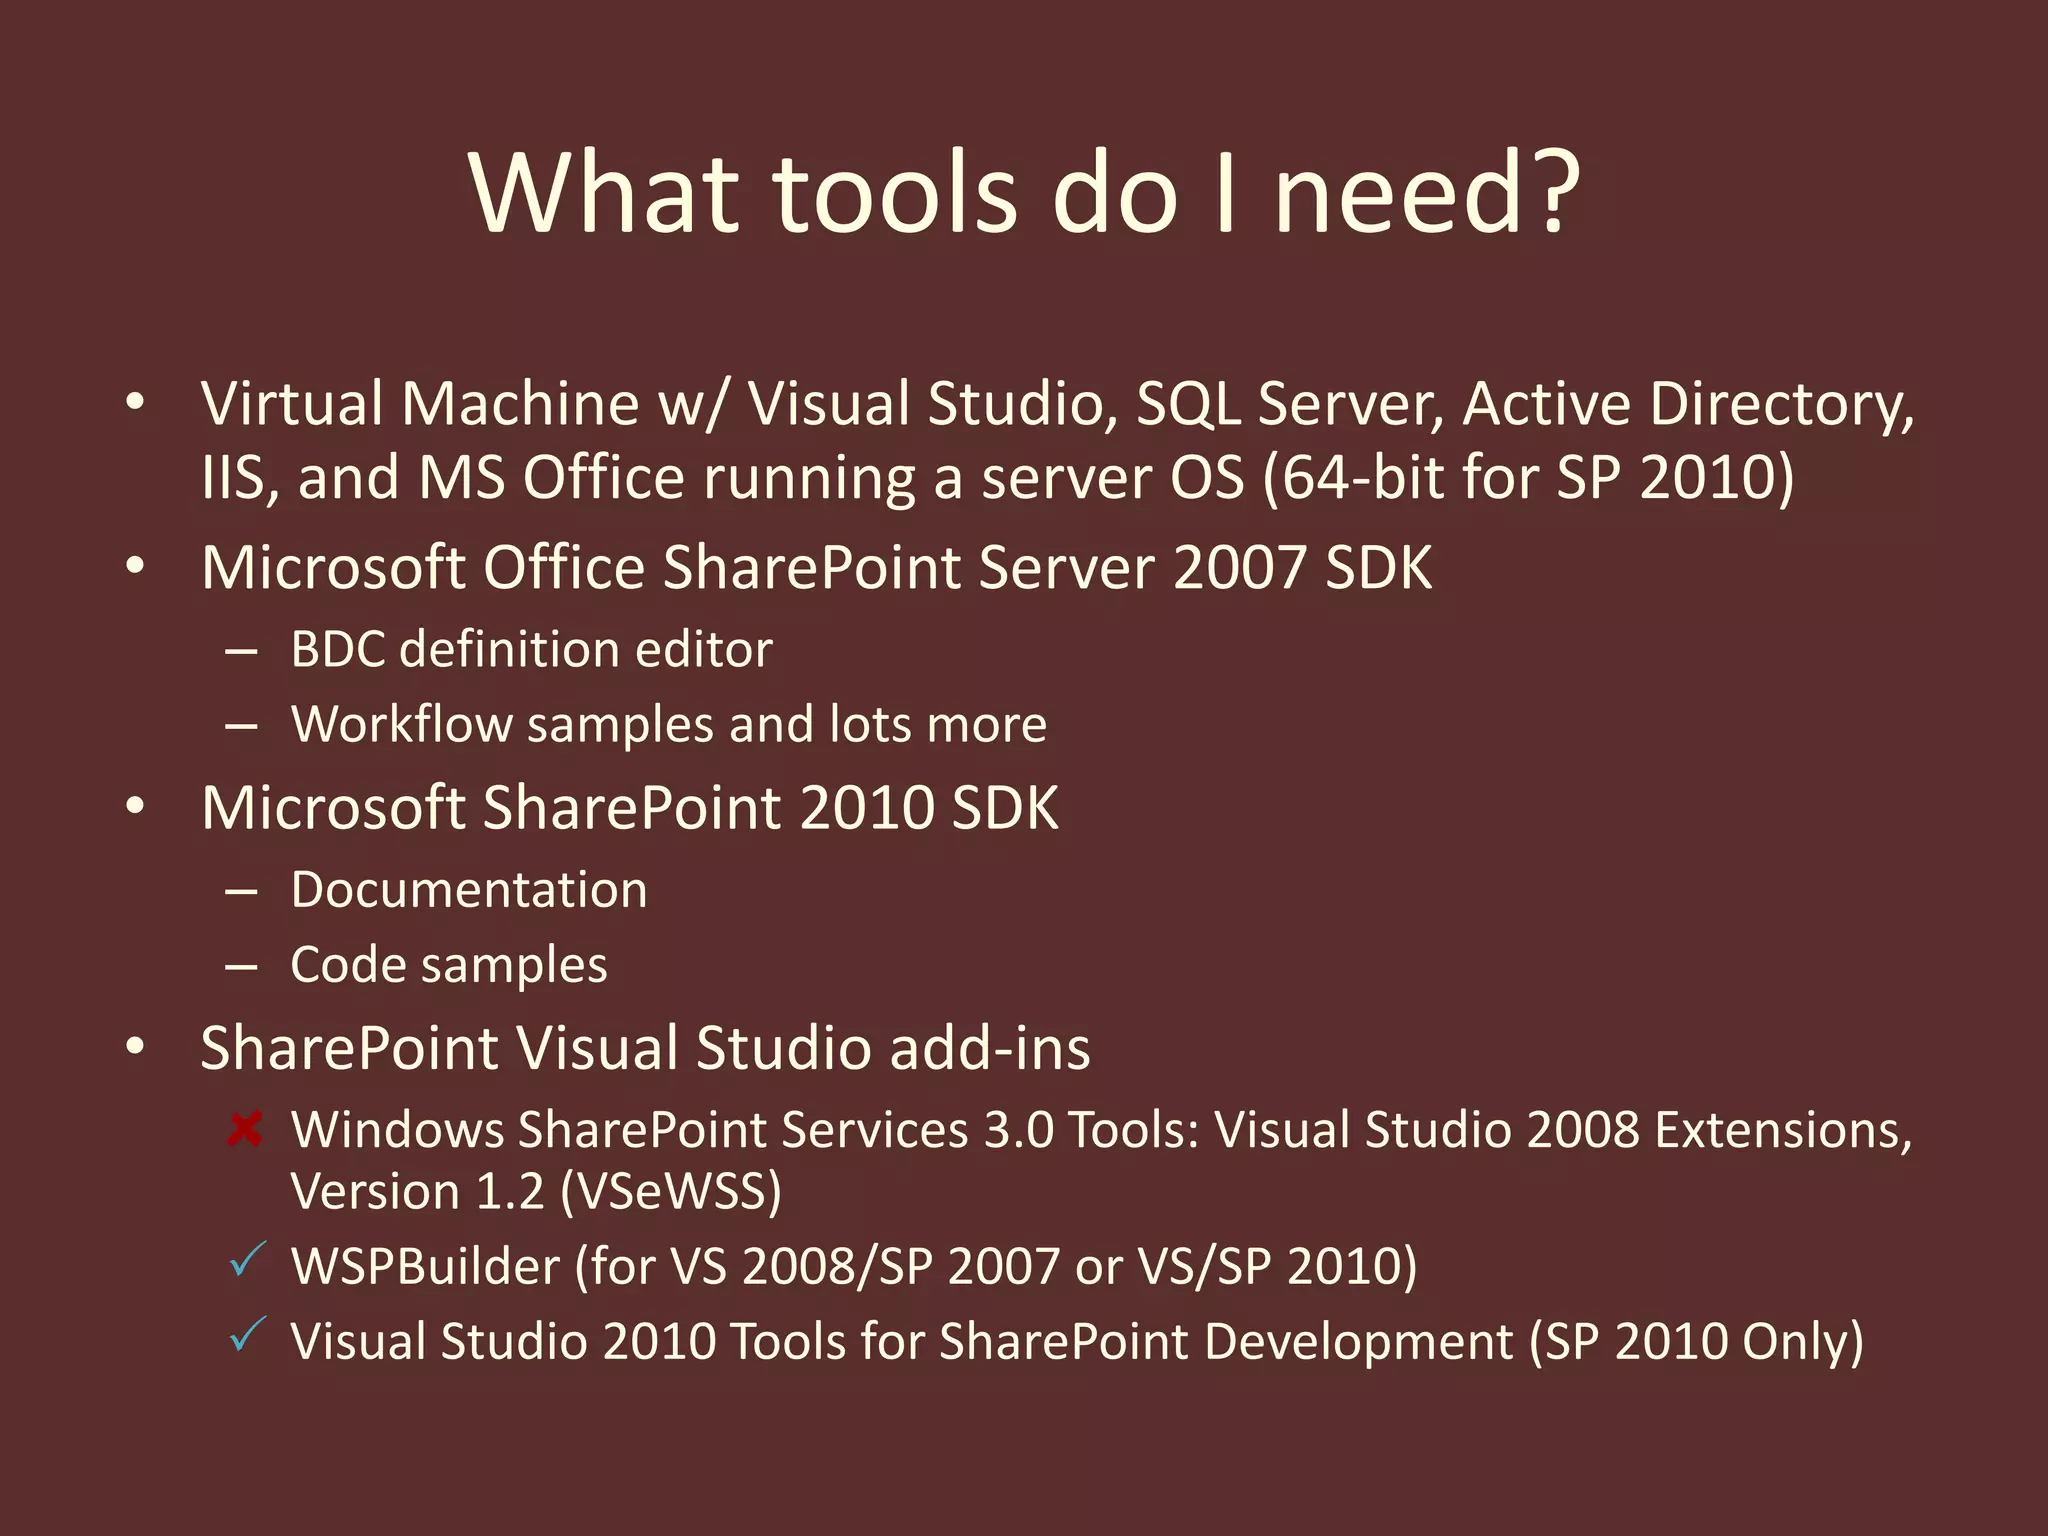Click 'SharePoint Visual Studio add-ins' heading

coord(645,1048)
